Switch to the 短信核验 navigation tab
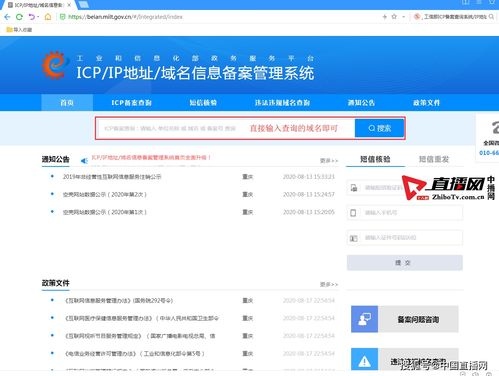The image size is (499, 376). tap(203, 103)
